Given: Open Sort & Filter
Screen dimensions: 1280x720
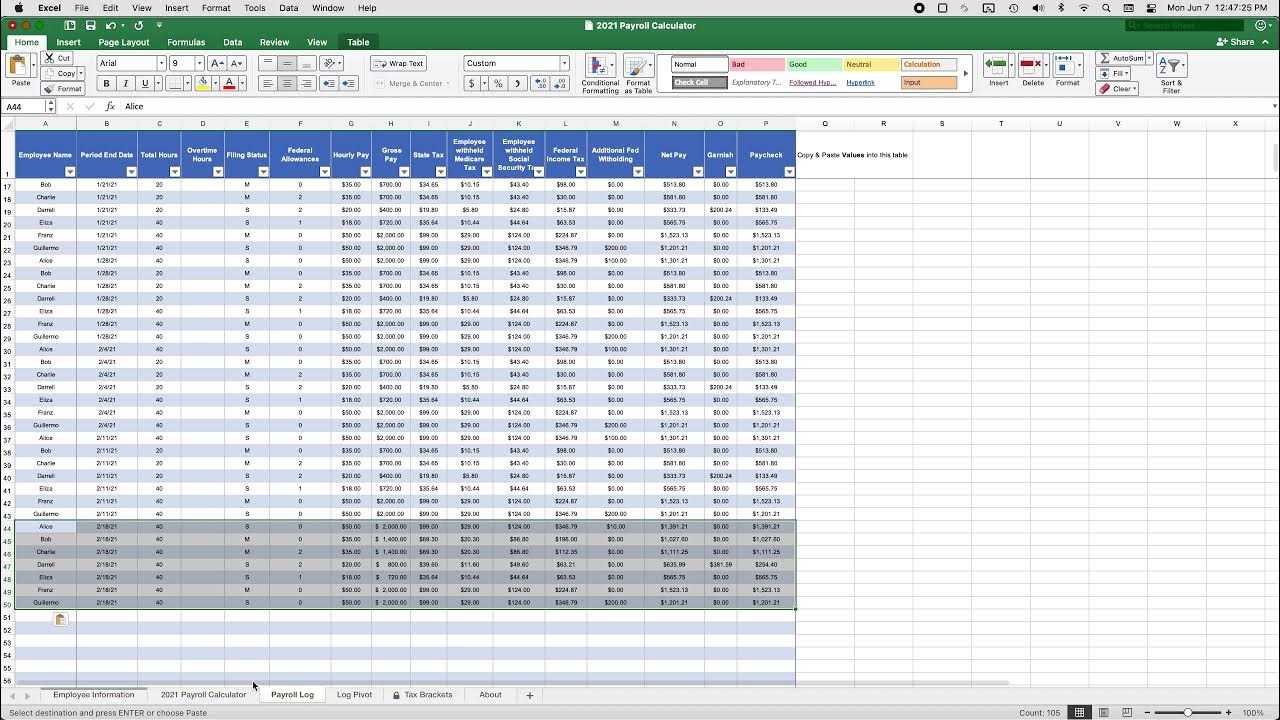Looking at the screenshot, I should click(1171, 74).
